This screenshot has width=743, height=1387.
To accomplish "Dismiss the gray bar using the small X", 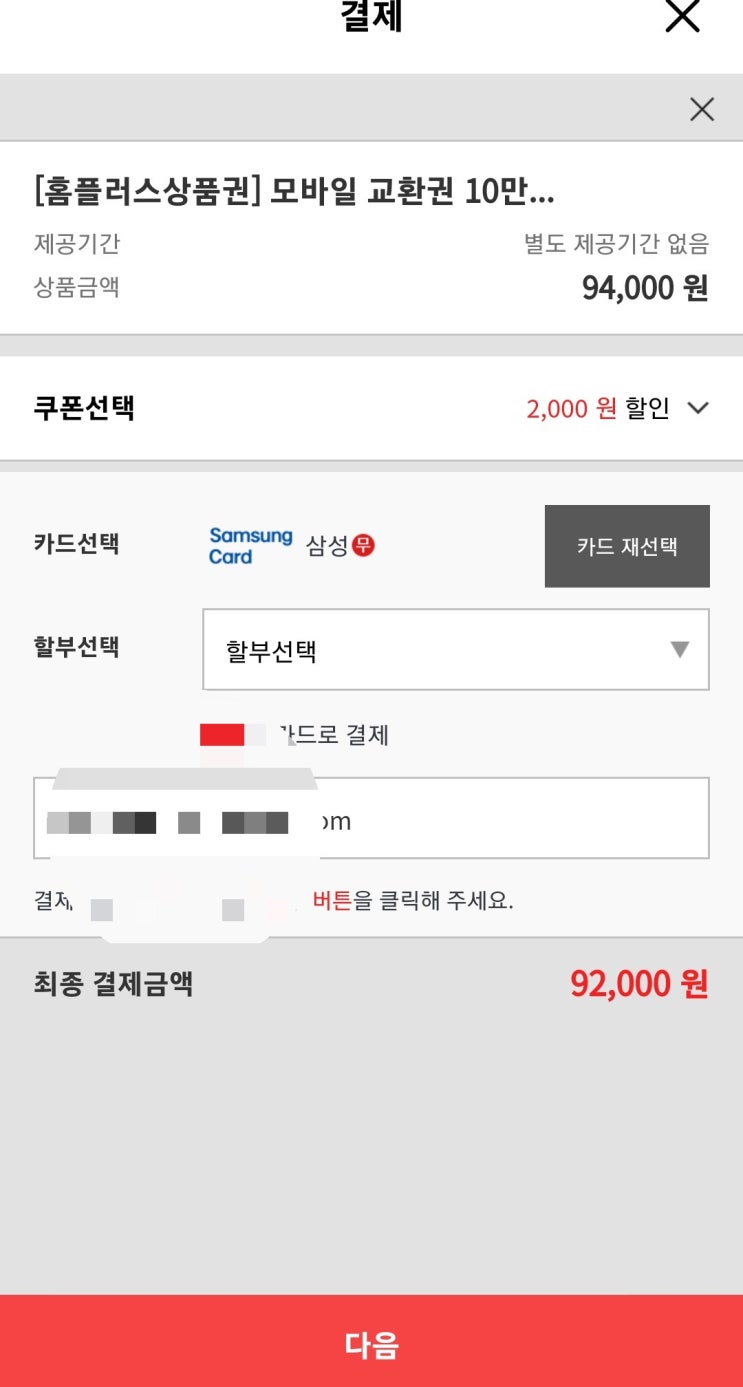I will 702,109.
